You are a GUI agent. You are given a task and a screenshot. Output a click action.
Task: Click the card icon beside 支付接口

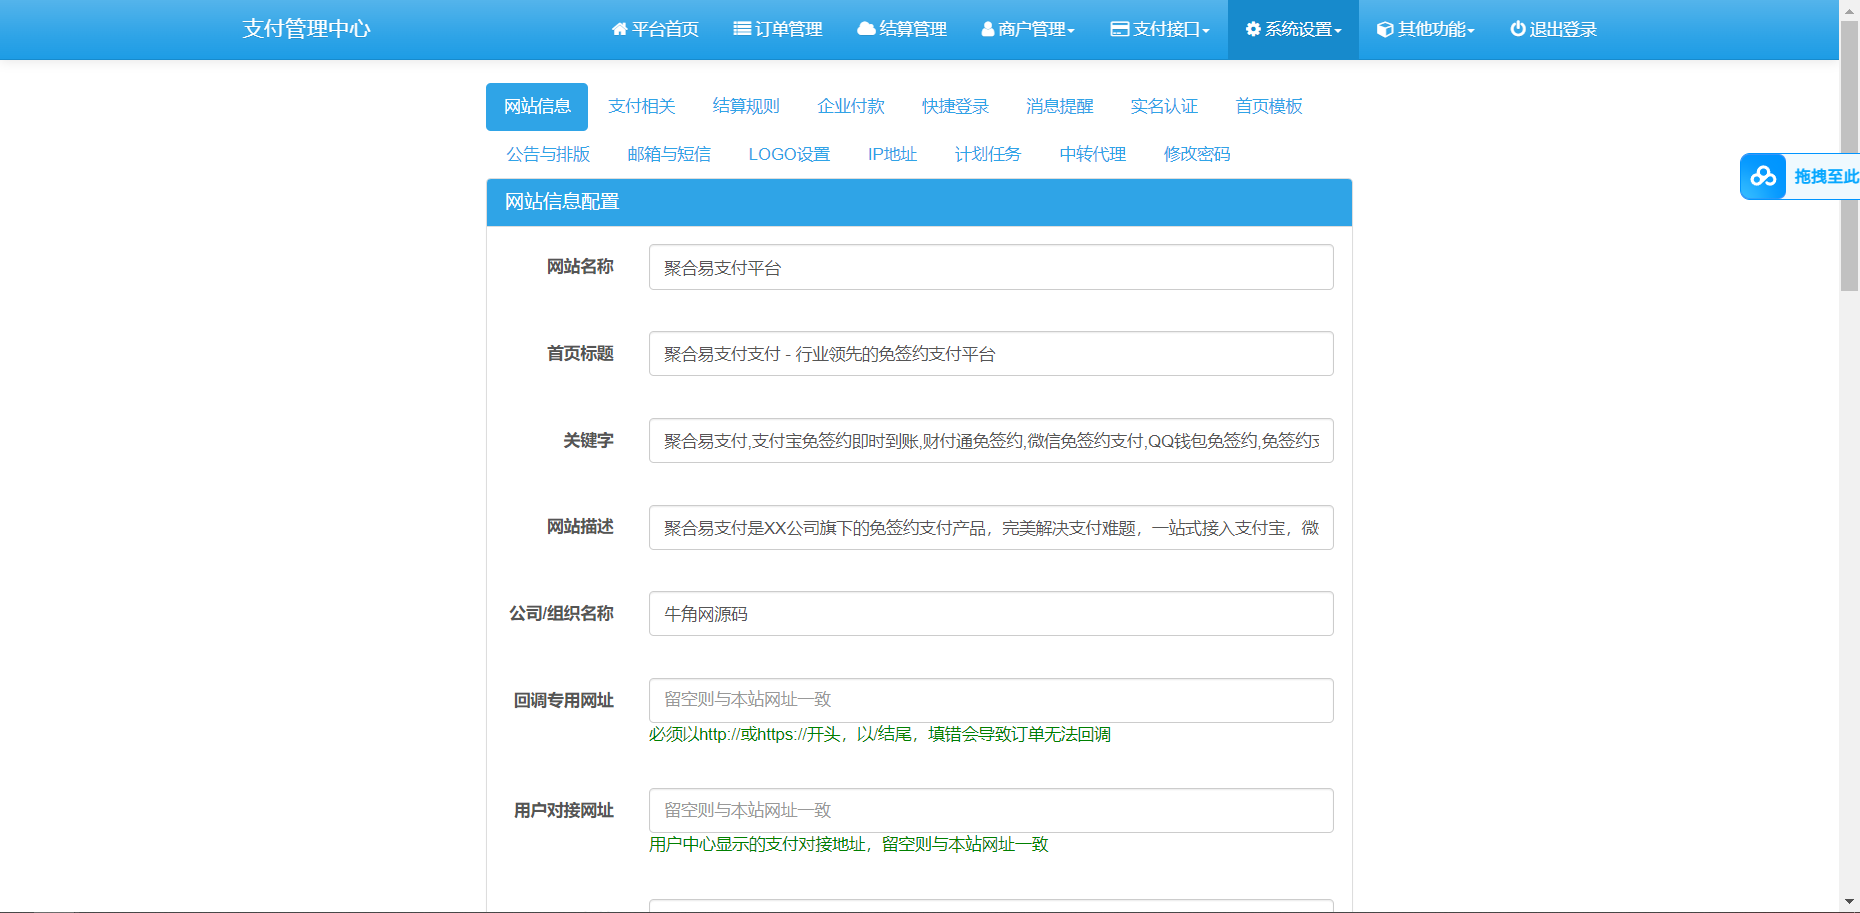1120,29
